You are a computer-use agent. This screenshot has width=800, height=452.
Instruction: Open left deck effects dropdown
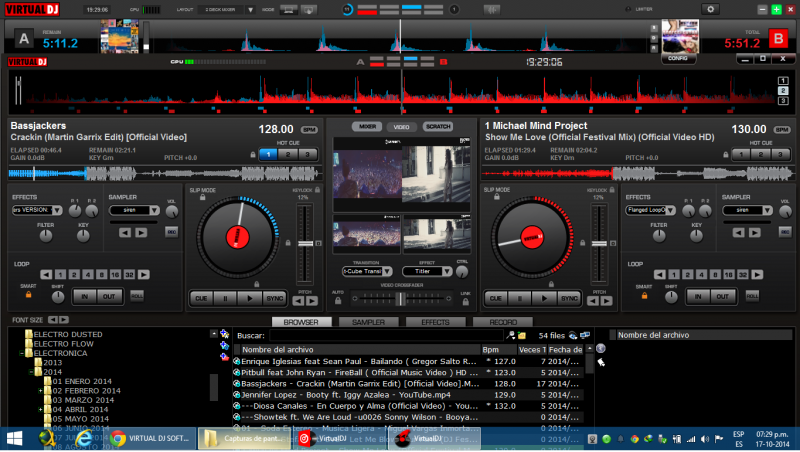click(58, 210)
